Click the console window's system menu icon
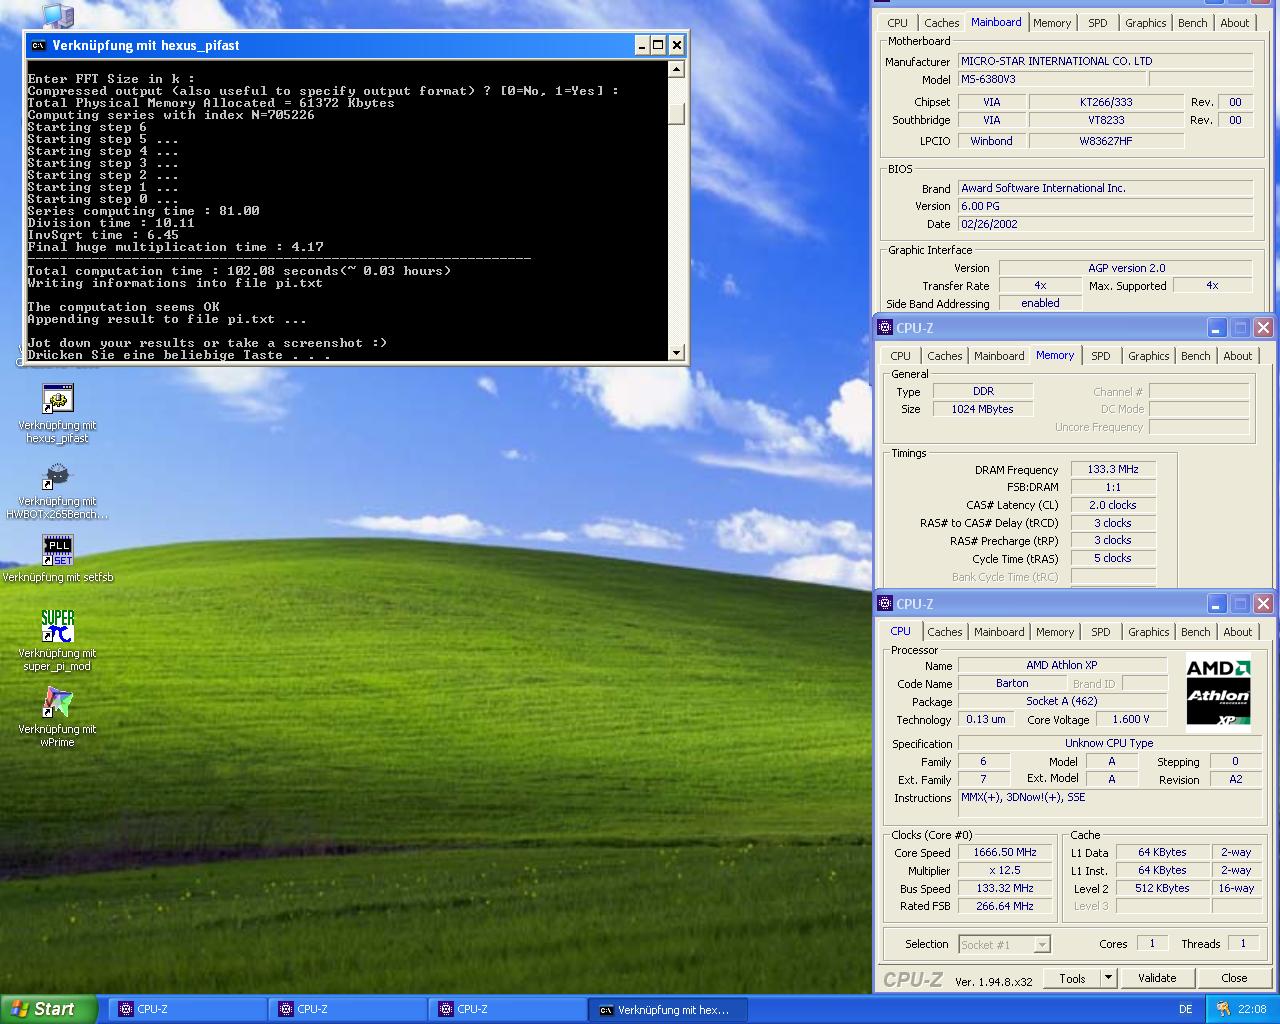The height and width of the screenshot is (1024, 1280). pyautogui.click(x=38, y=45)
